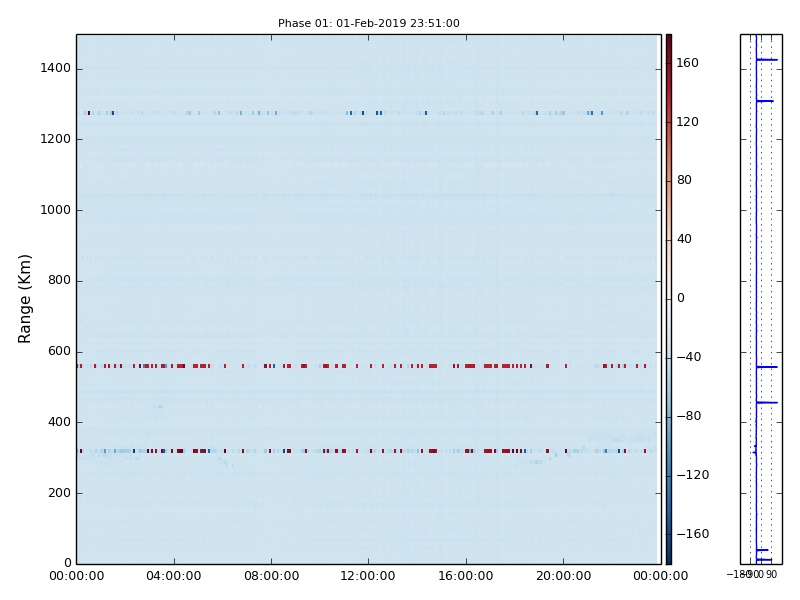Click the colorbar label 40
Viewport: 800px width, 600px height.
(x=684, y=239)
